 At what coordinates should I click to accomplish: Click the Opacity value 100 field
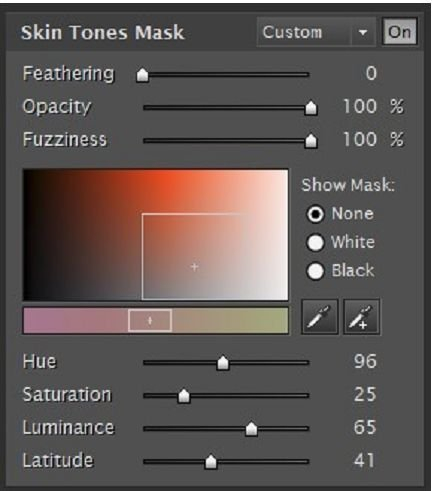coord(360,107)
